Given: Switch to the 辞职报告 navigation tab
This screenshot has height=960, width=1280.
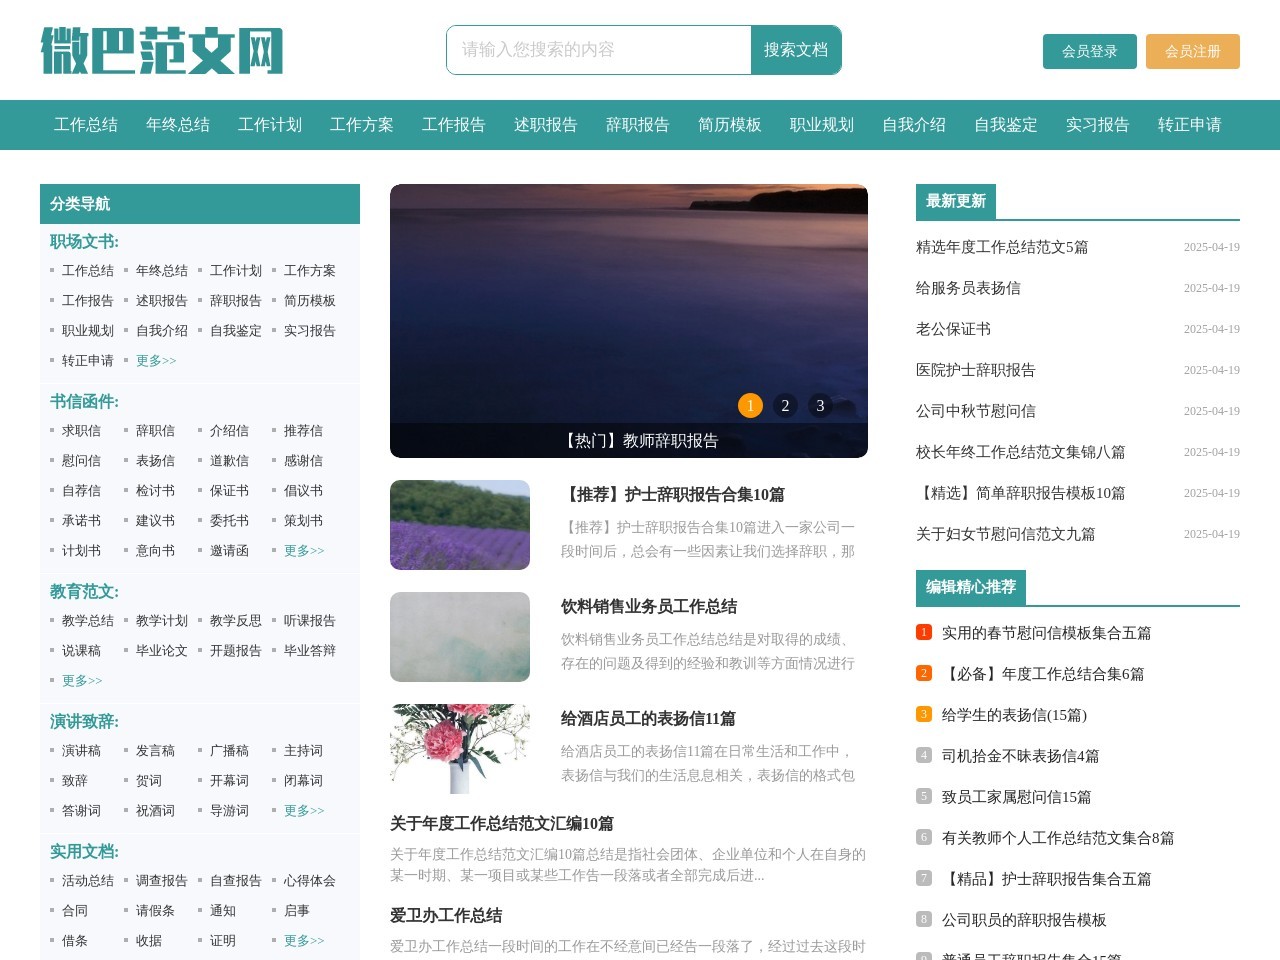Looking at the screenshot, I should coord(637,125).
